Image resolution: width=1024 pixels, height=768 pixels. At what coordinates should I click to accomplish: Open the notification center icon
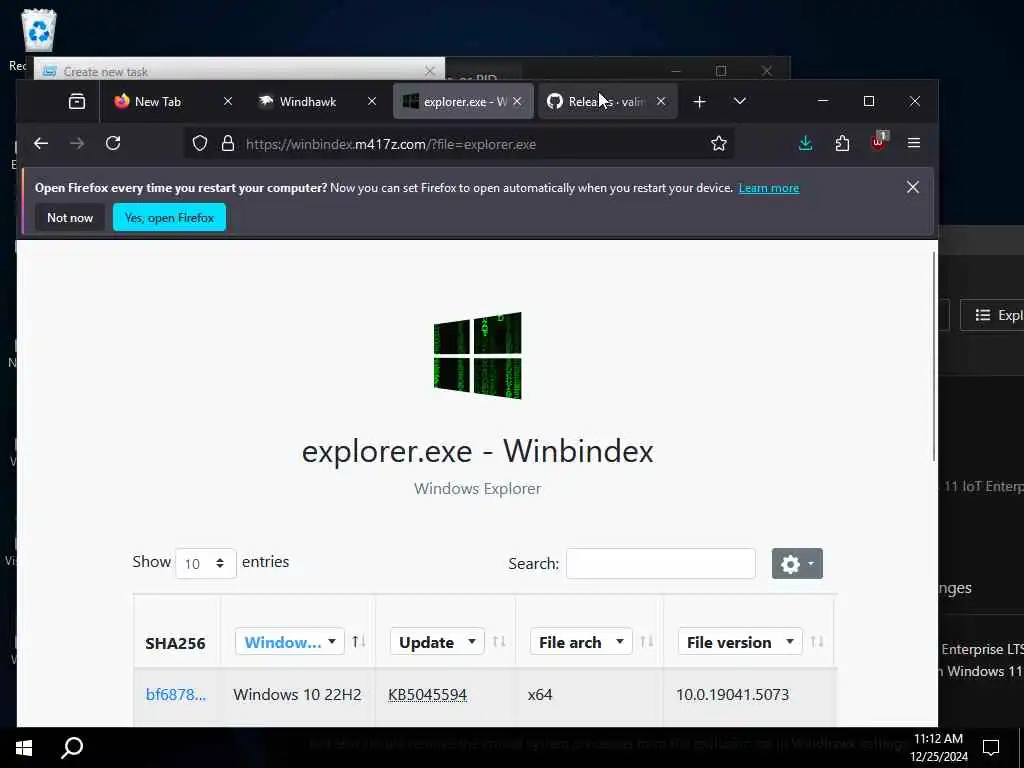pos(991,747)
